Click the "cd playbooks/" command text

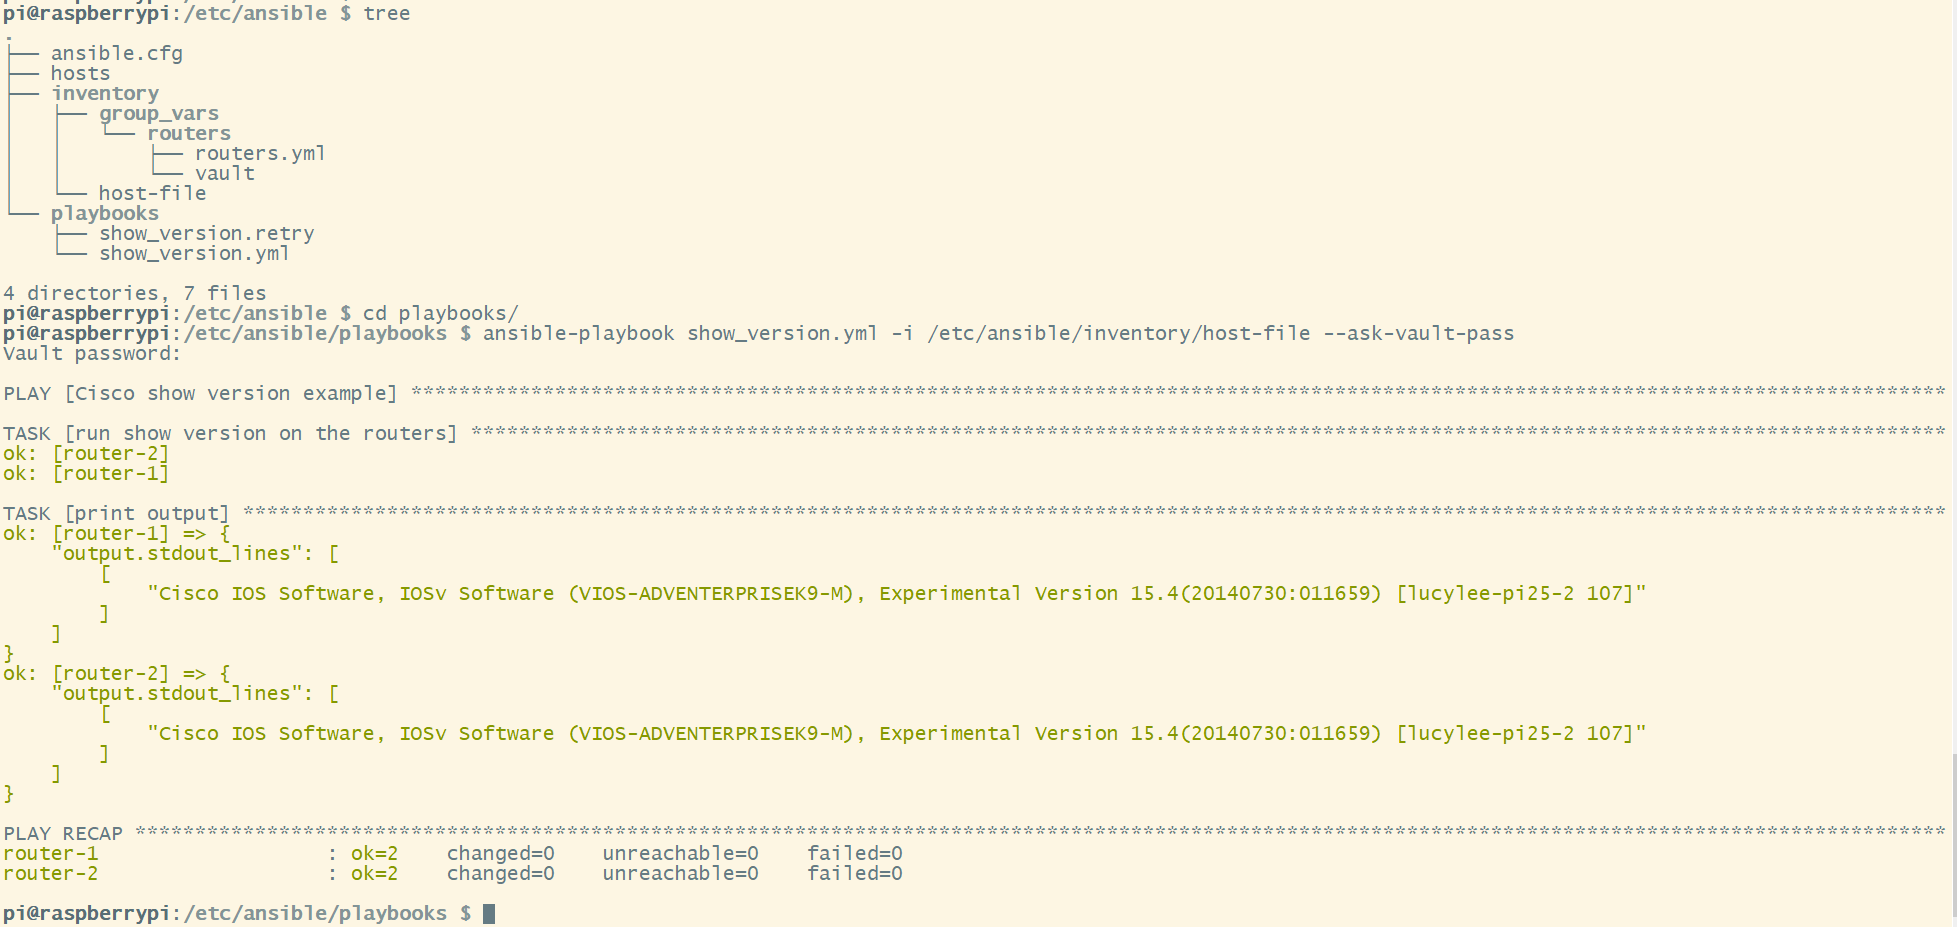click(440, 314)
